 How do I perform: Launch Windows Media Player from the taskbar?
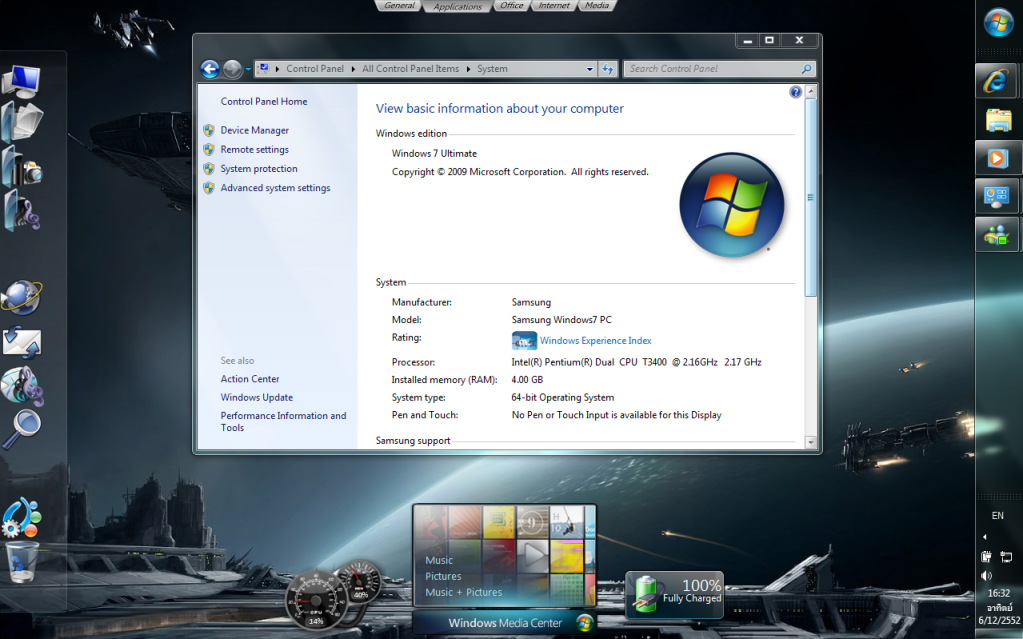996,158
